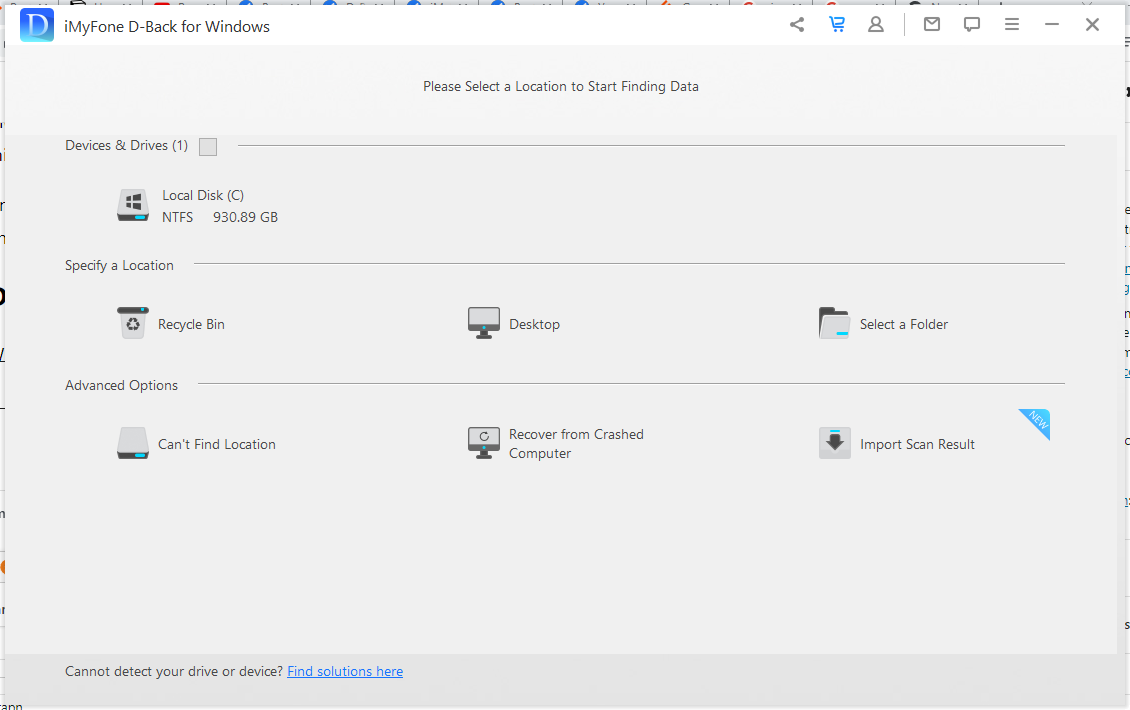Choose Recycle Bin as scan location
This screenshot has width=1130, height=710.
click(191, 324)
